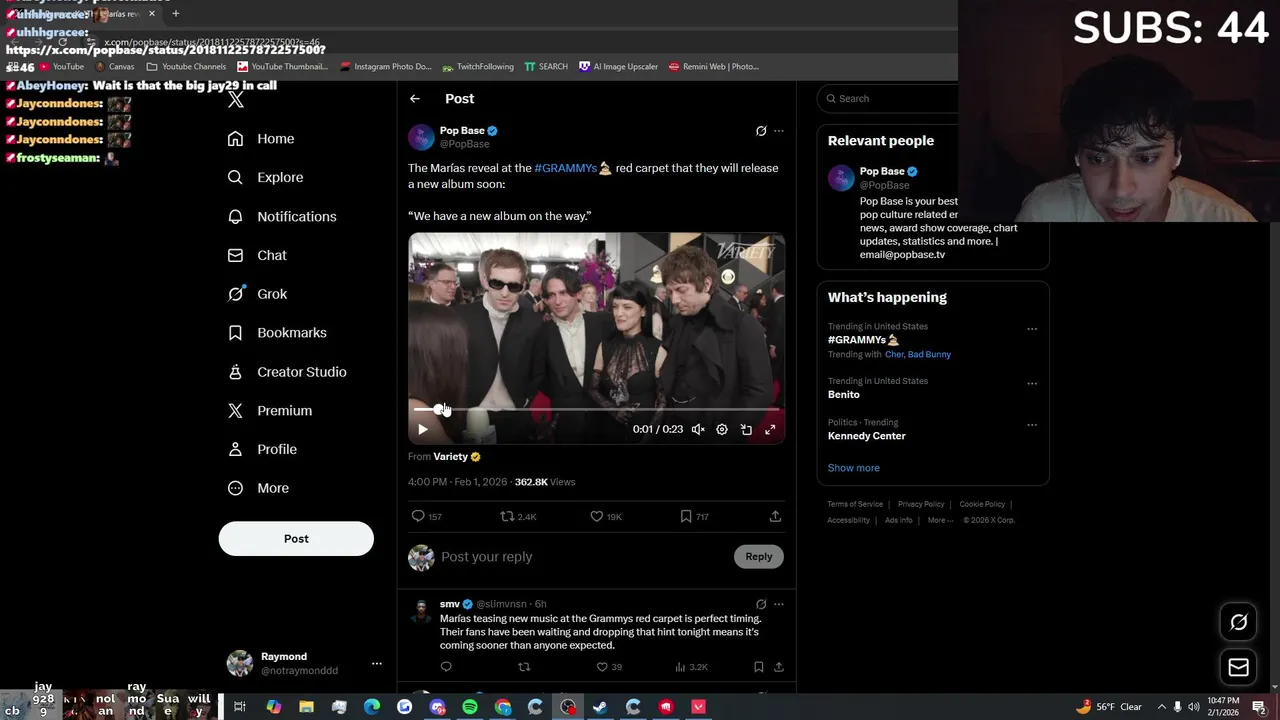Repost smv's reply

coord(524,667)
